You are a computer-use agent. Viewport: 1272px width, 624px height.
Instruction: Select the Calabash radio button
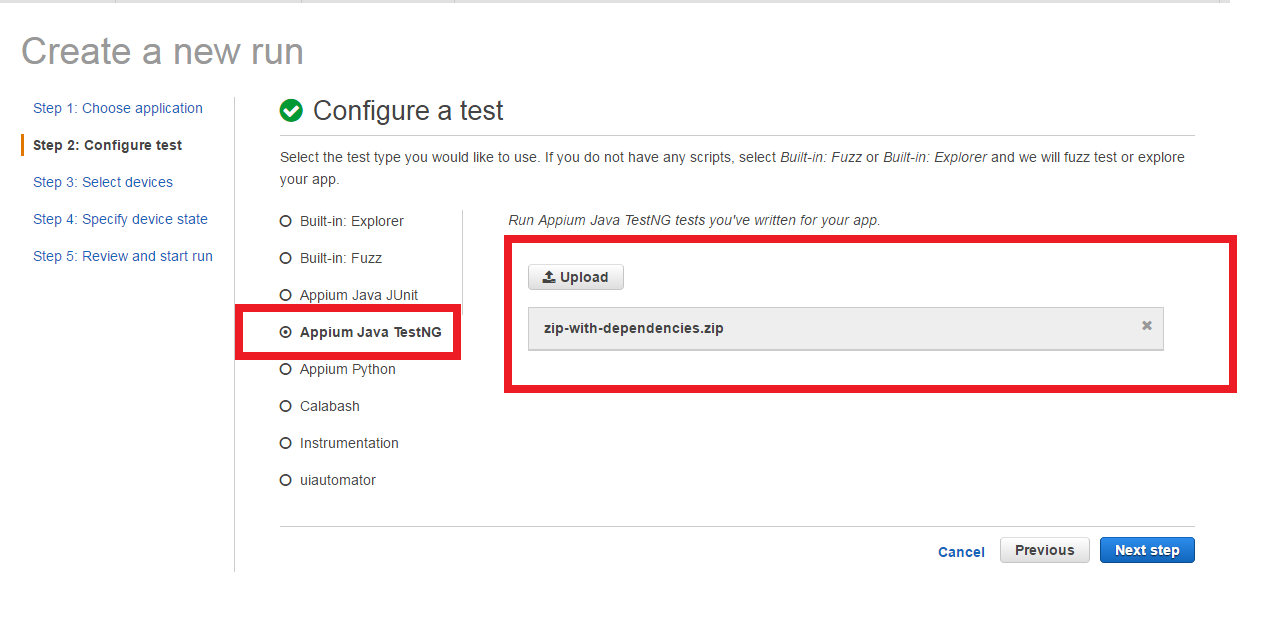pyautogui.click(x=286, y=406)
